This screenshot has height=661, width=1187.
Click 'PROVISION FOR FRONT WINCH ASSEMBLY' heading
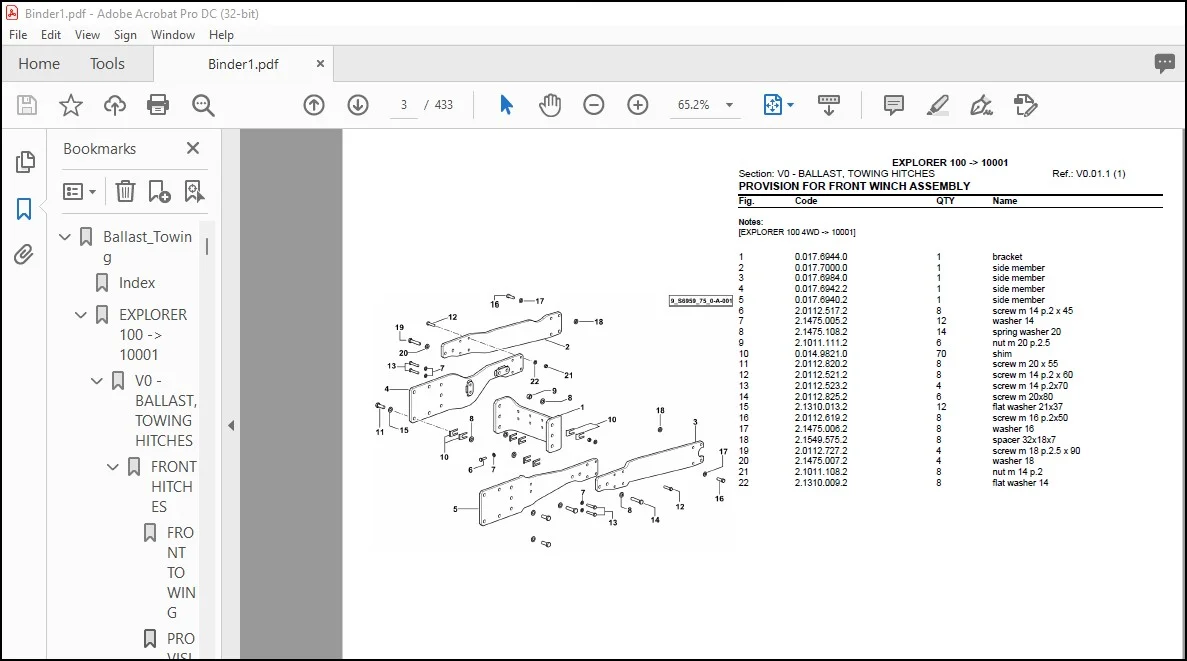(x=854, y=186)
